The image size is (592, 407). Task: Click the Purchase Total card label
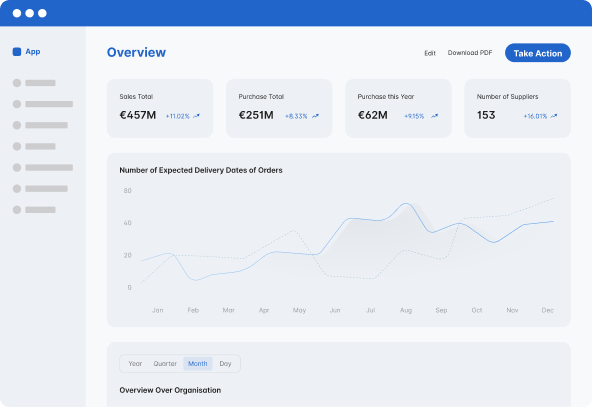[261, 97]
